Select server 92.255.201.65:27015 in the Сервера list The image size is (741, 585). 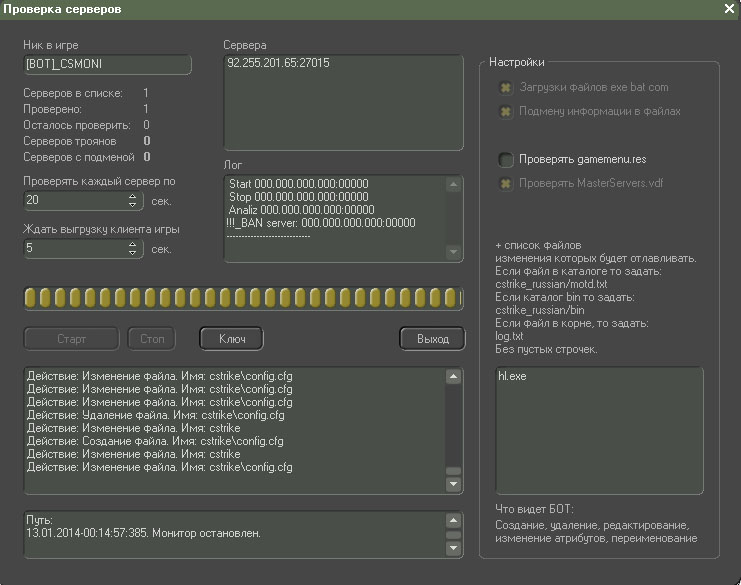click(278, 63)
